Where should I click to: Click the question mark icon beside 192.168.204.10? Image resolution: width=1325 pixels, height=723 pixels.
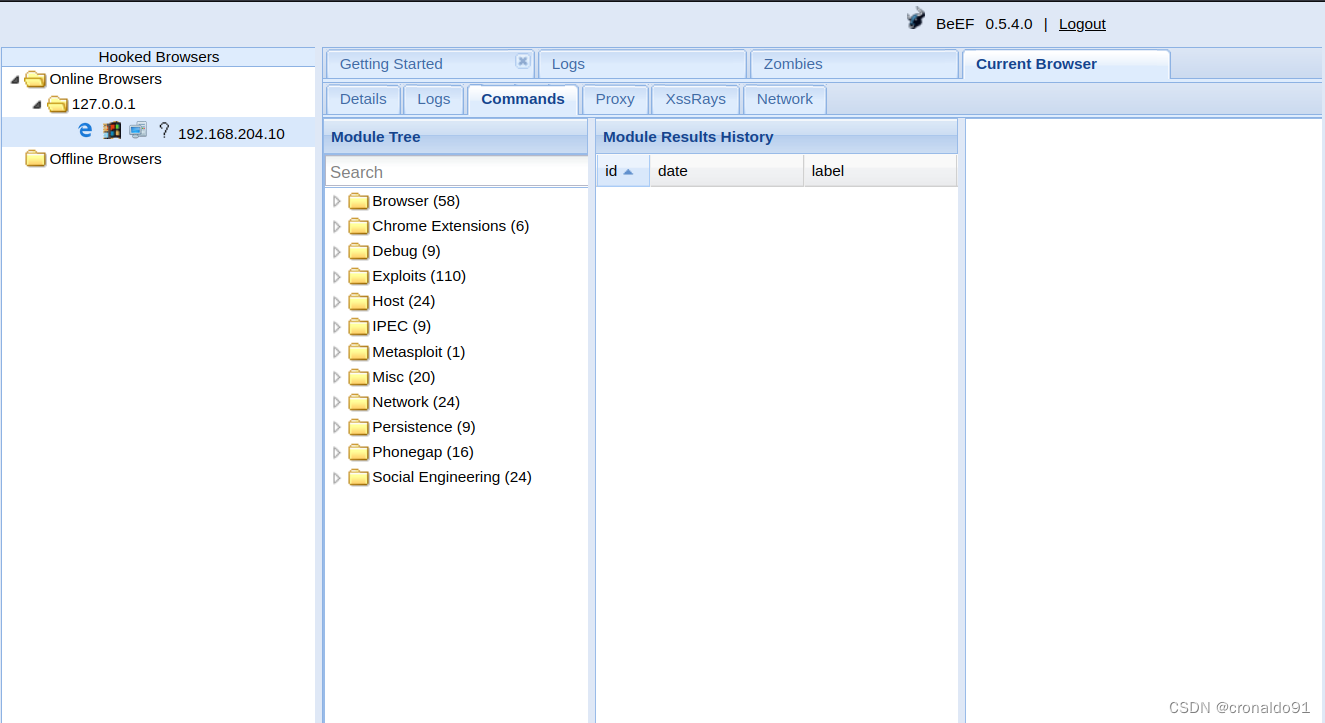[x=165, y=130]
